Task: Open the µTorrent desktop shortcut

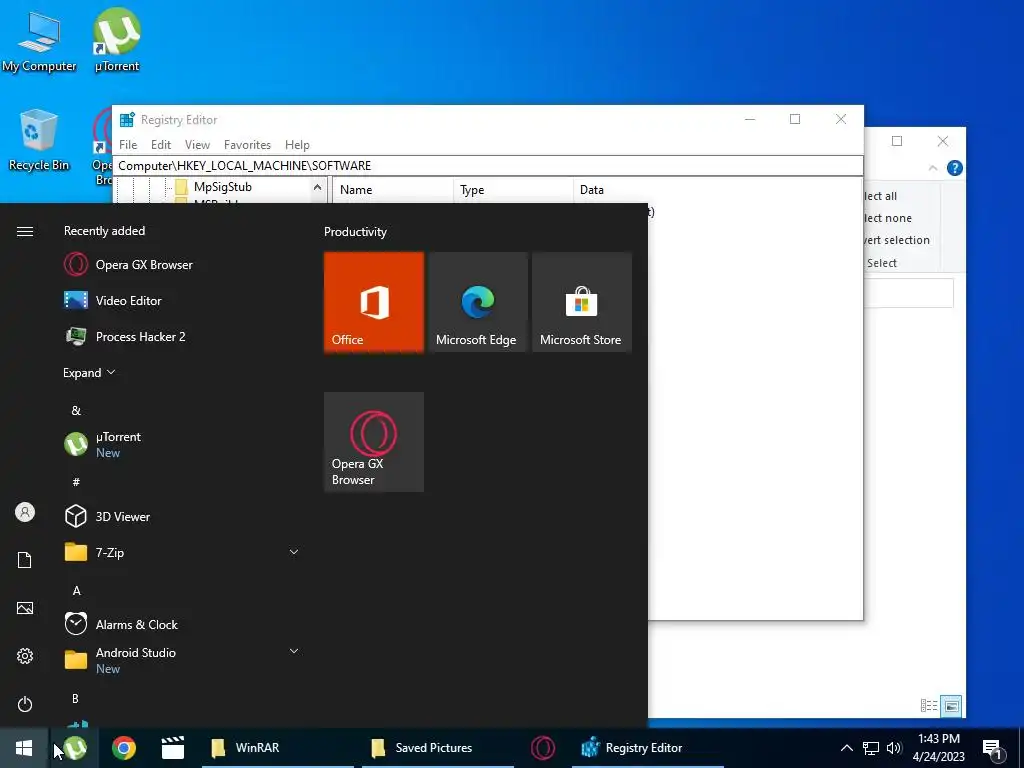Action: coord(117,40)
